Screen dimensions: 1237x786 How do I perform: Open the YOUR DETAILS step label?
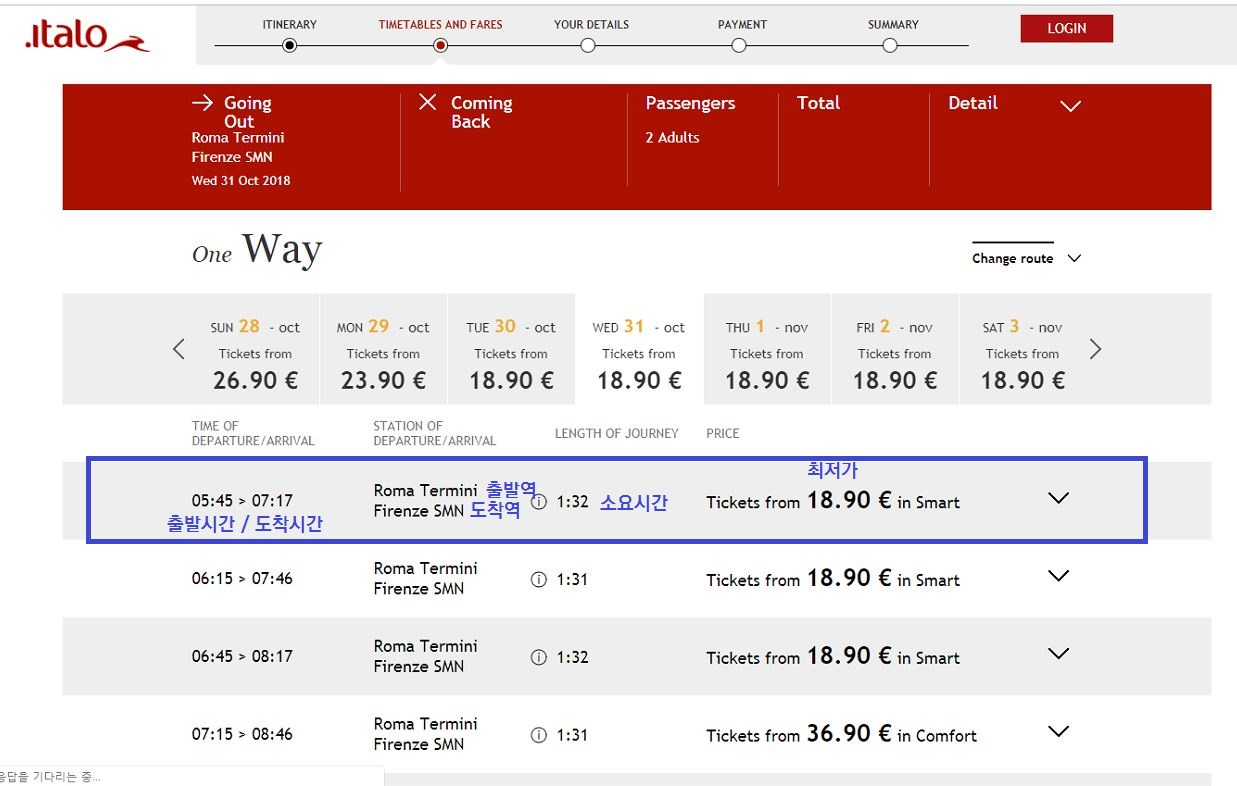pos(591,24)
